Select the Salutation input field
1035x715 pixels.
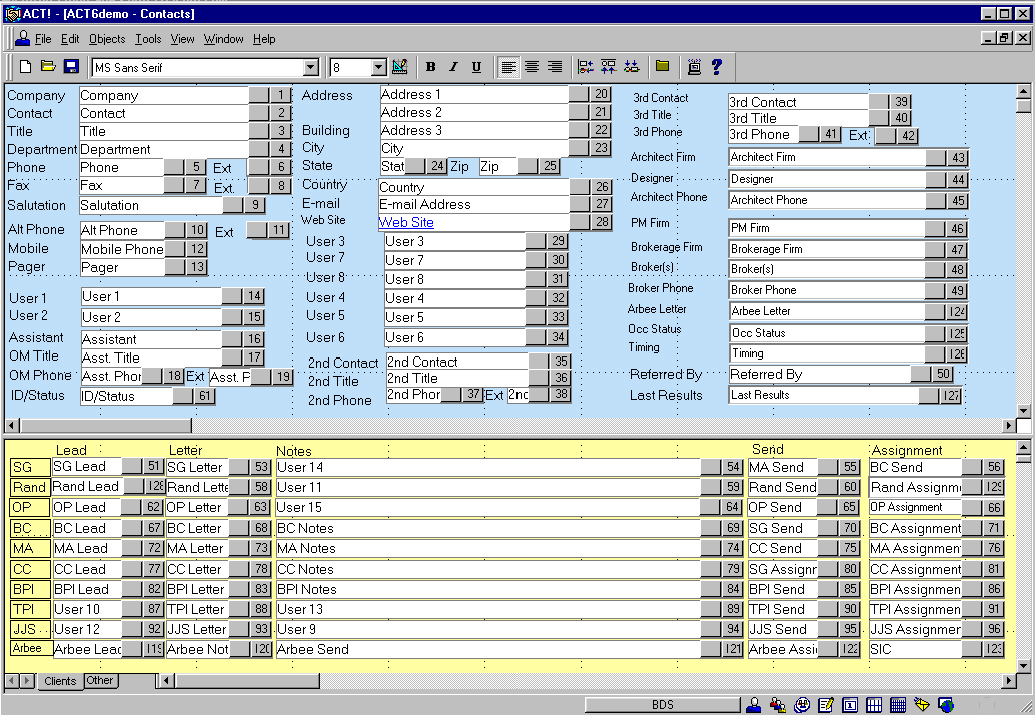pyautogui.click(x=151, y=205)
